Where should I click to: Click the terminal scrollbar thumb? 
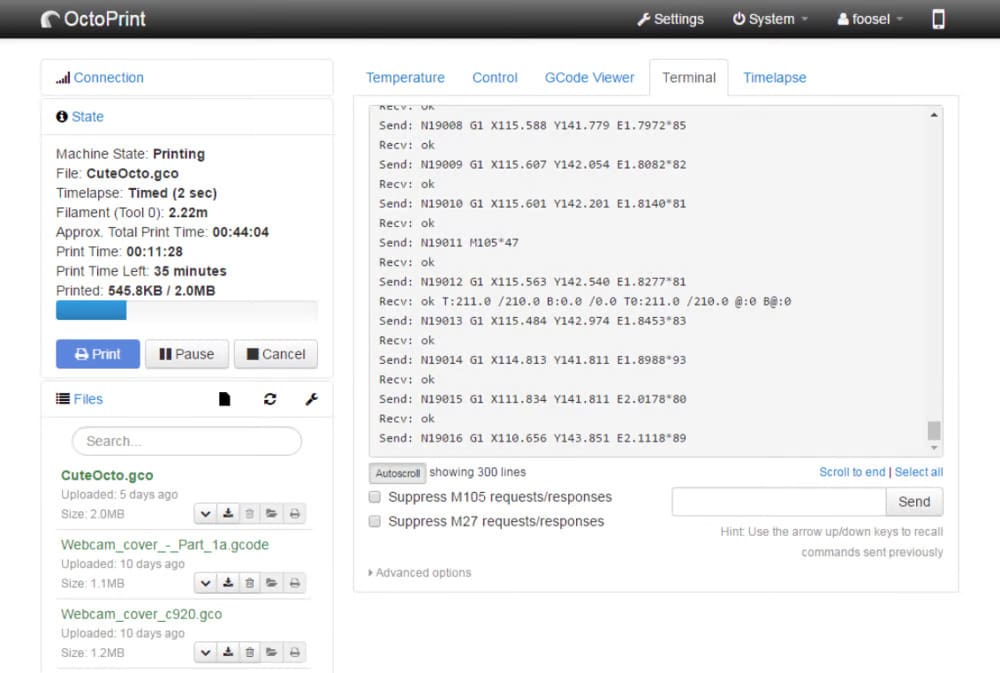click(x=934, y=431)
